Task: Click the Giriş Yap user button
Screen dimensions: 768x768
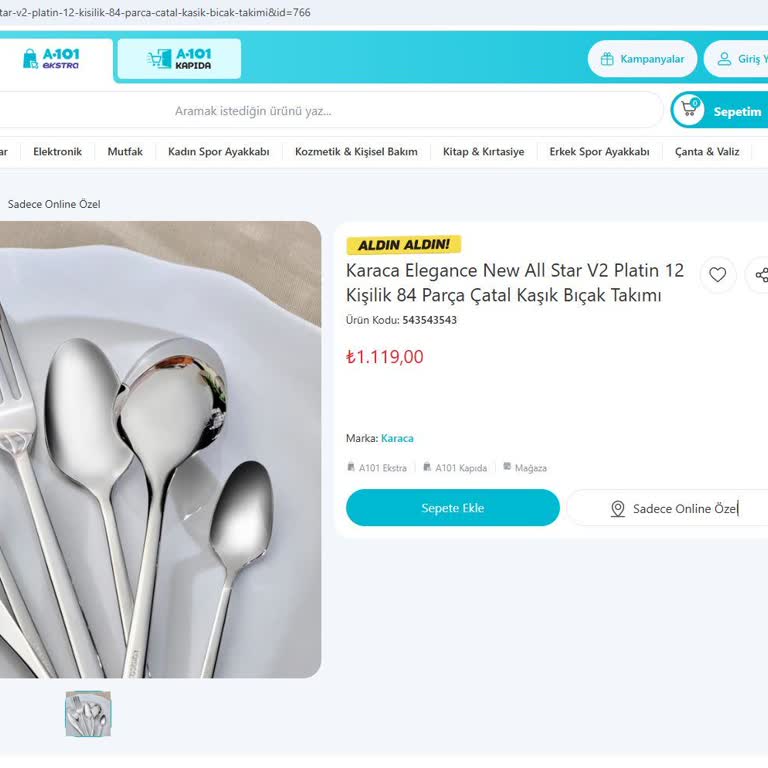Action: pos(740,59)
